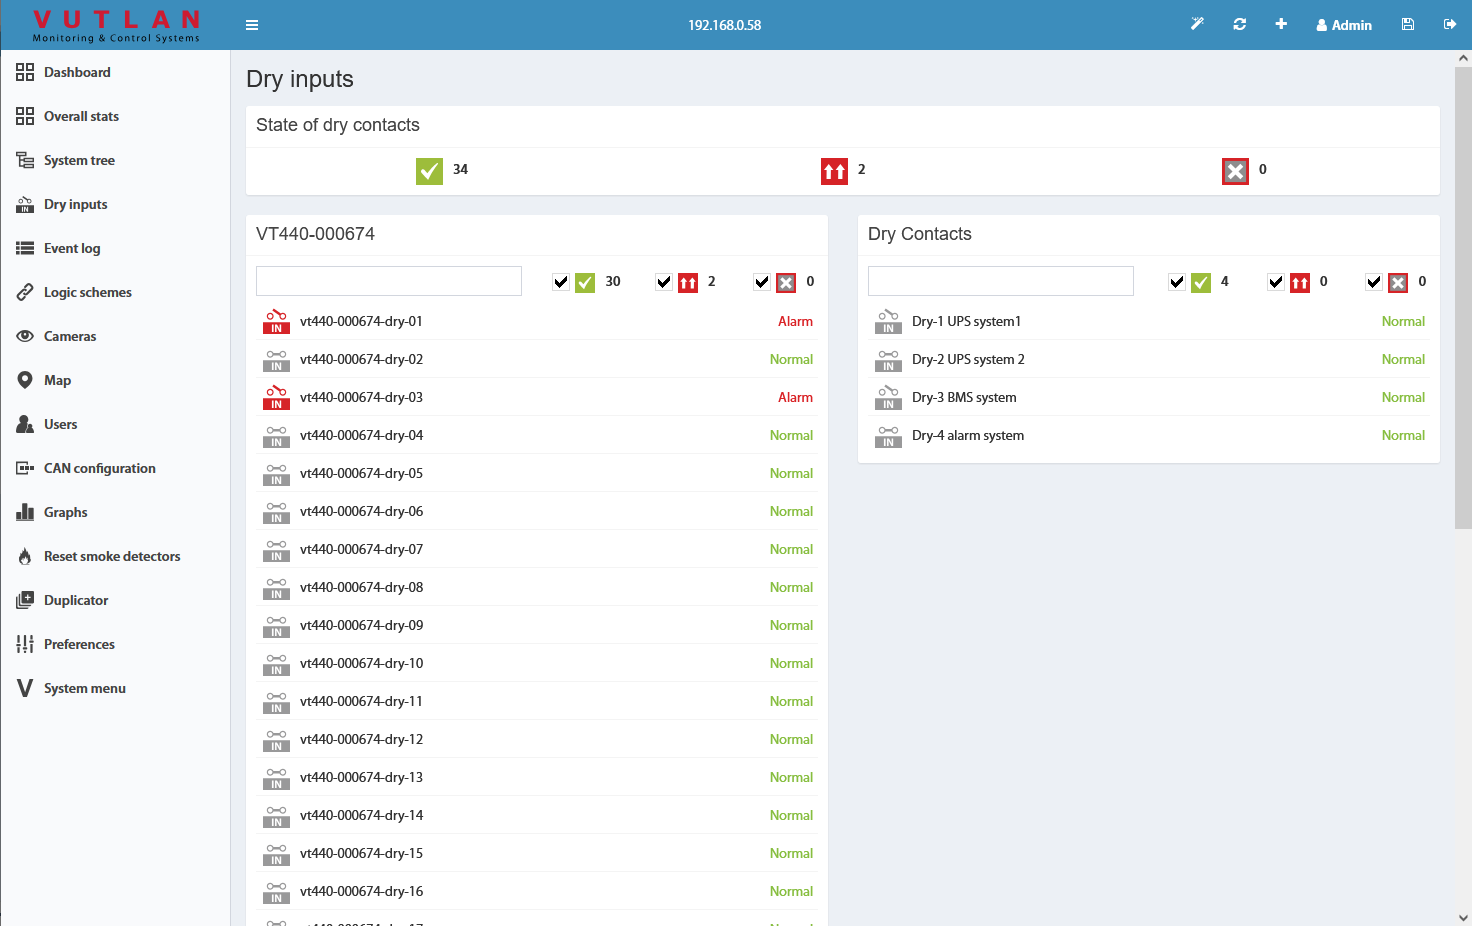Click inside the VT440-000674 search field
Screen dimensions: 1472x926
pyautogui.click(x=388, y=281)
